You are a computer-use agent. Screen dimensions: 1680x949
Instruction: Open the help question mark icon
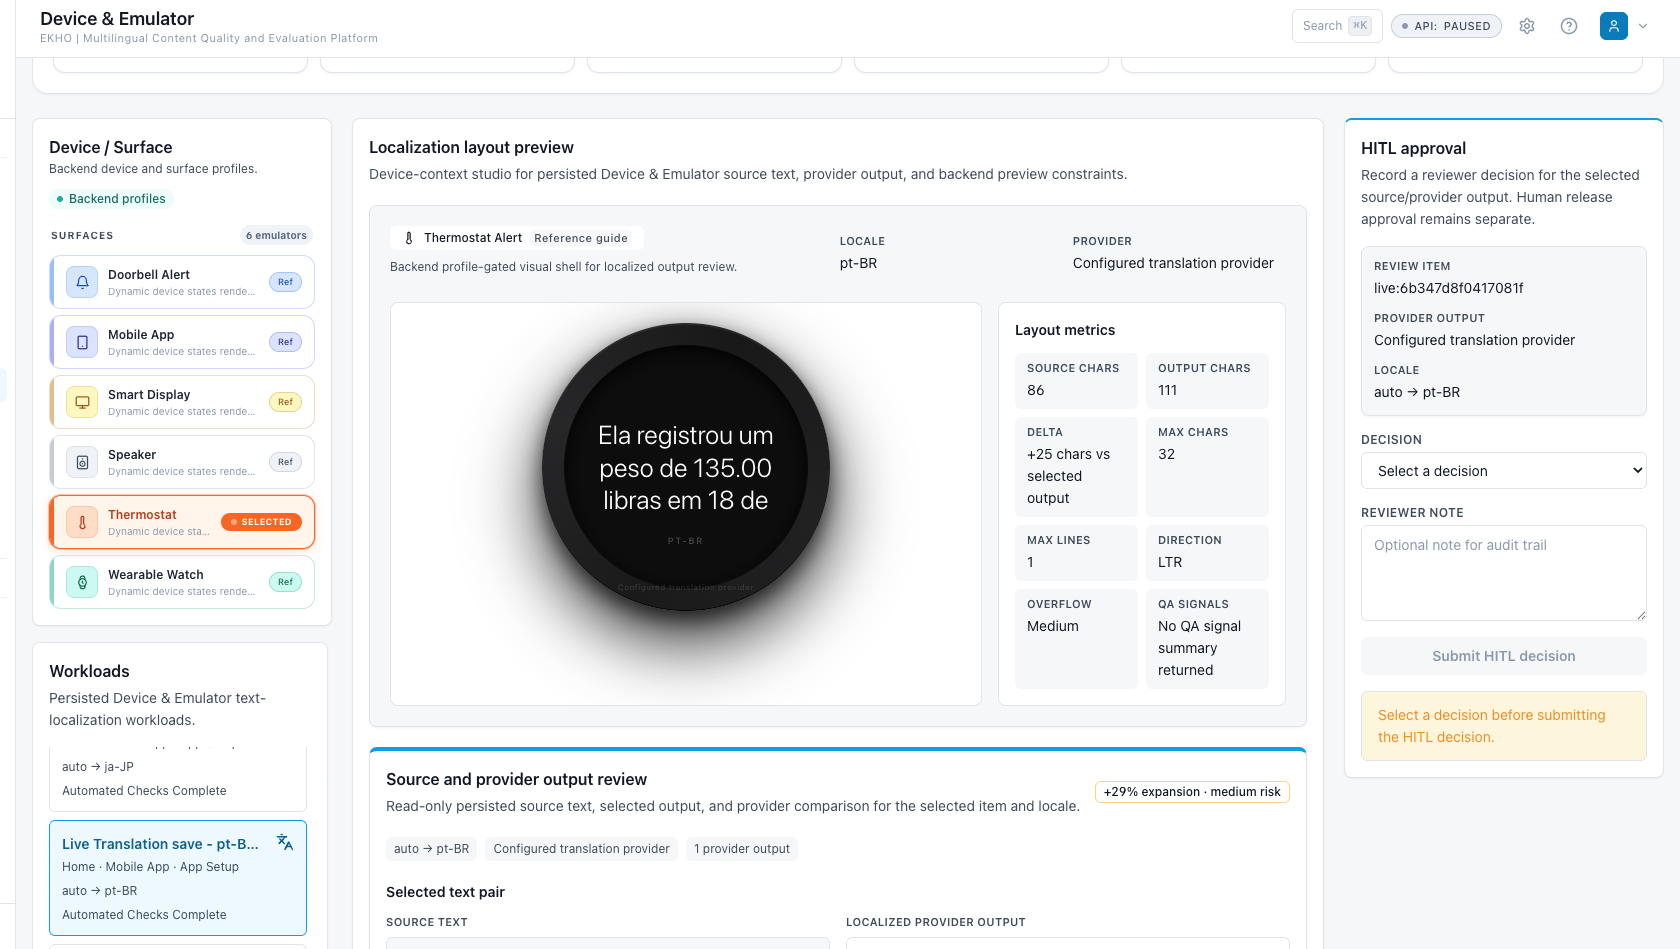1569,26
